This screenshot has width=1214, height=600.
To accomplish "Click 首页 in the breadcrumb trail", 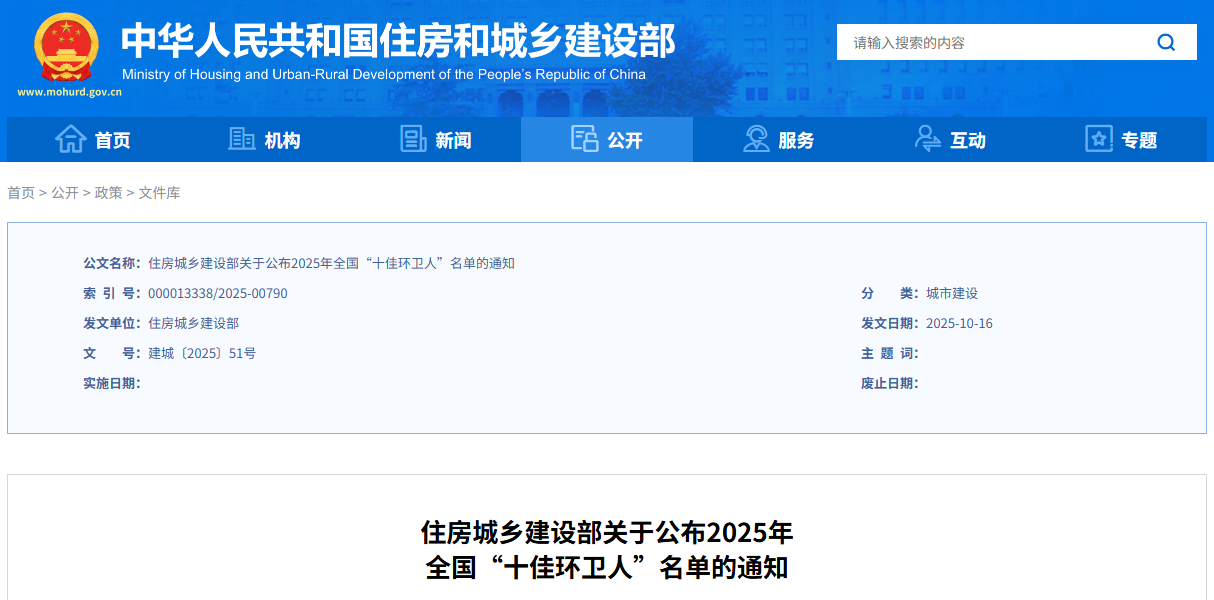I will click(21, 193).
